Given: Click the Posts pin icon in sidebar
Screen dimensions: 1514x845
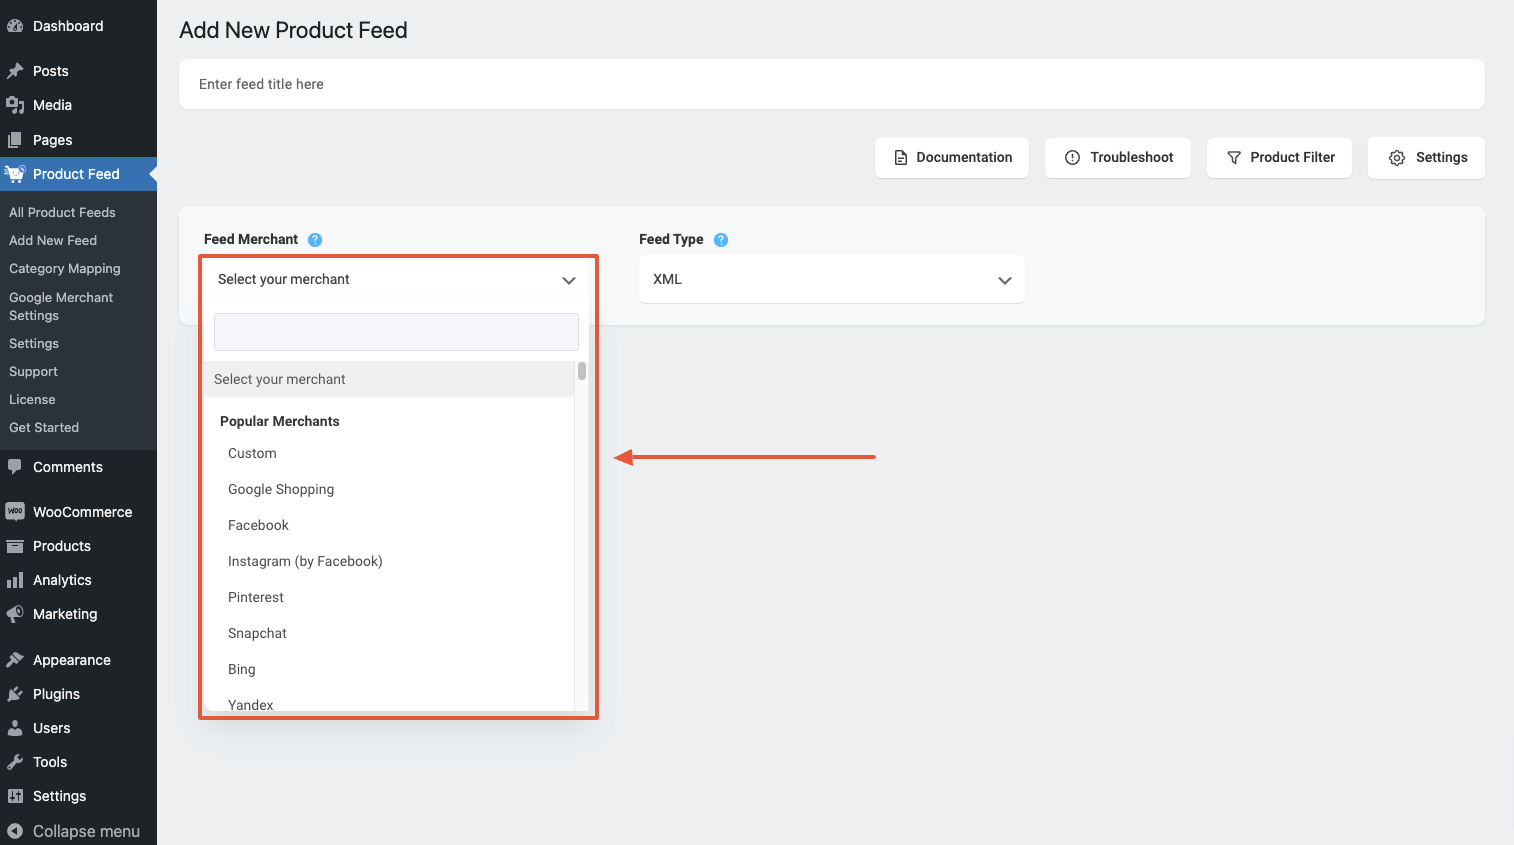Looking at the screenshot, I should click(x=16, y=70).
